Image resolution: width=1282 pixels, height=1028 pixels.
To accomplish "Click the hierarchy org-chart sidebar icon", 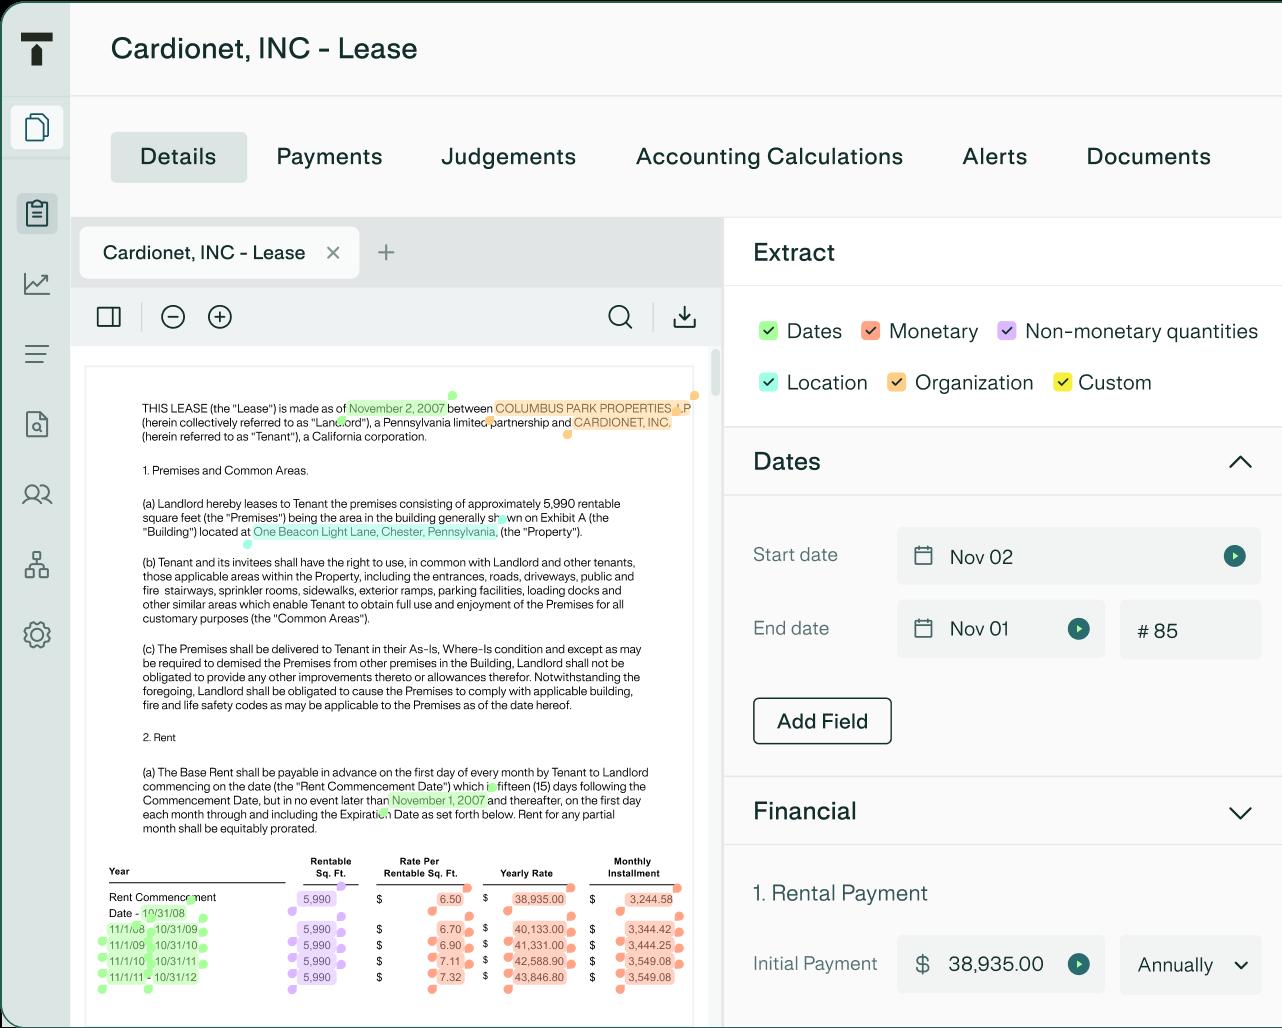I will point(37,565).
